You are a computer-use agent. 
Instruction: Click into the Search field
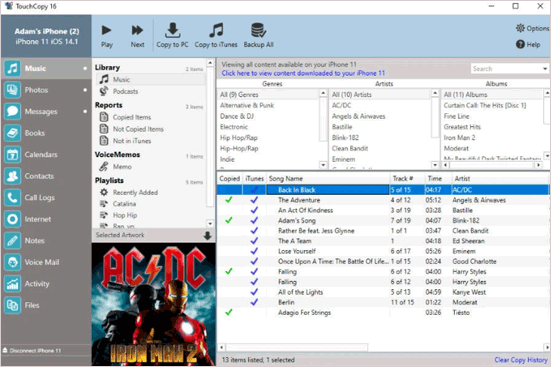505,69
